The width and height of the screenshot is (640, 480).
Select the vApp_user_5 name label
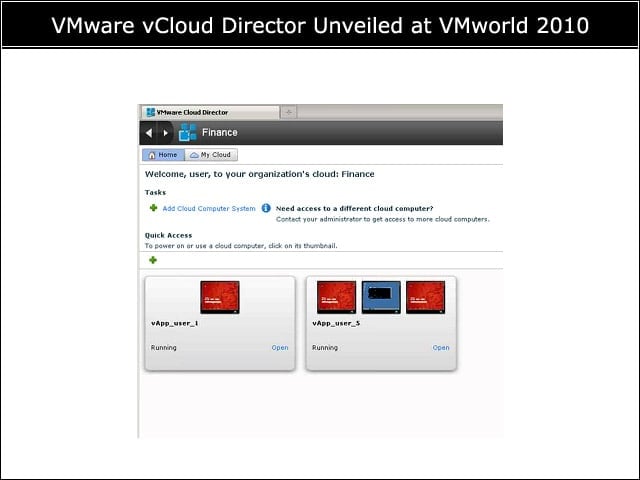tap(336, 323)
